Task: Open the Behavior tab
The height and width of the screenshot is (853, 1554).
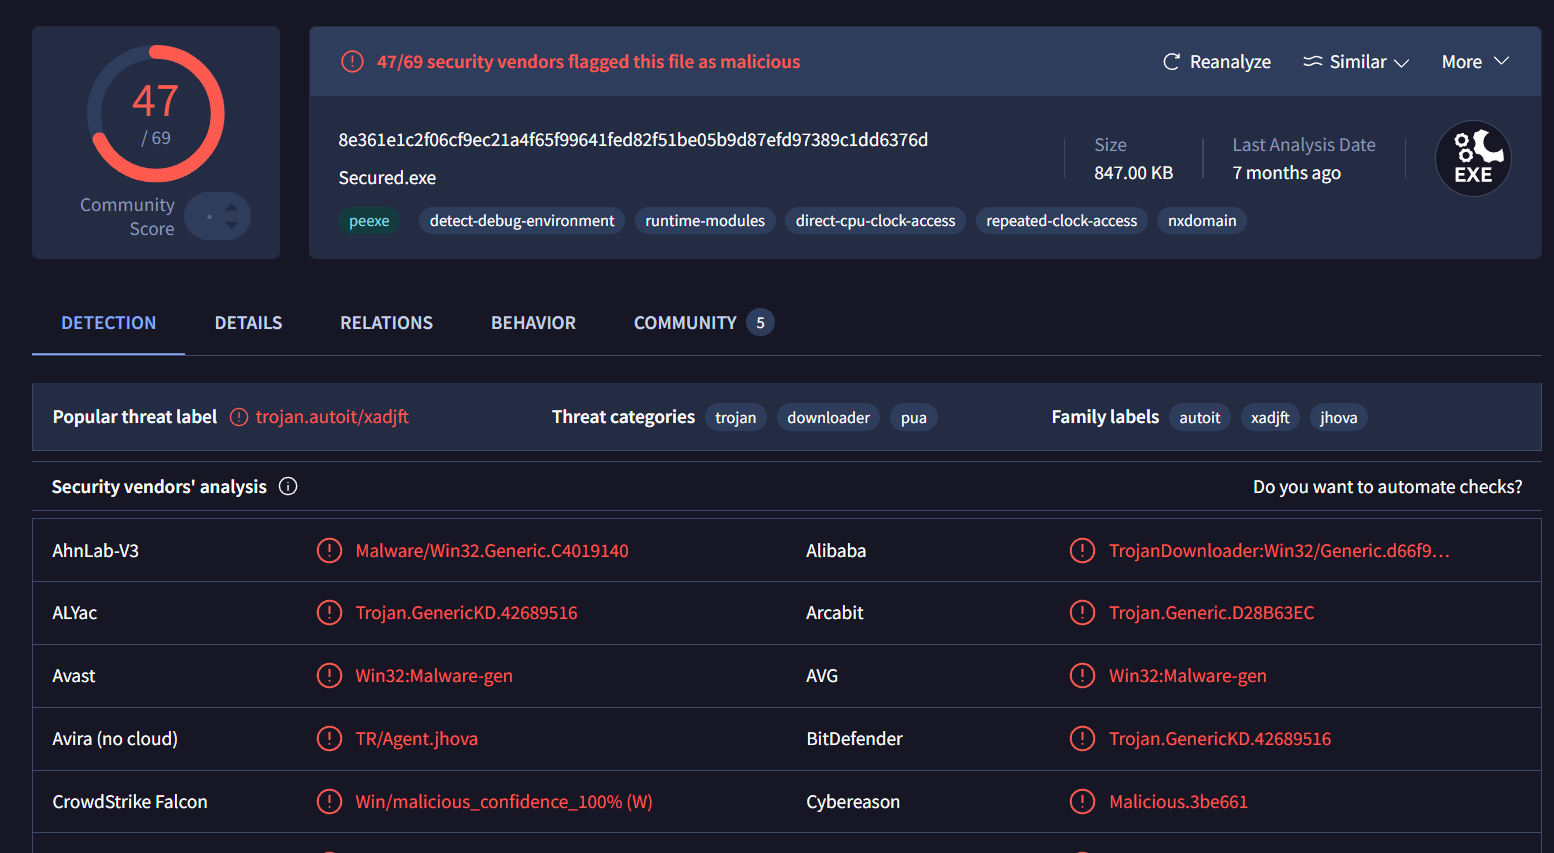Action: [533, 323]
